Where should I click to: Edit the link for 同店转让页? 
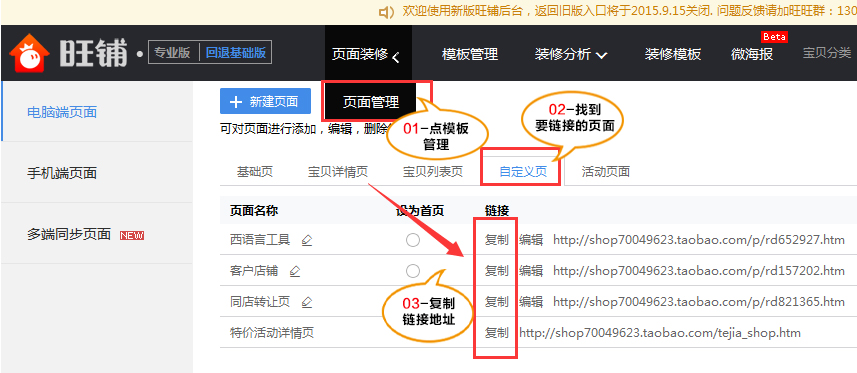[x=531, y=302]
